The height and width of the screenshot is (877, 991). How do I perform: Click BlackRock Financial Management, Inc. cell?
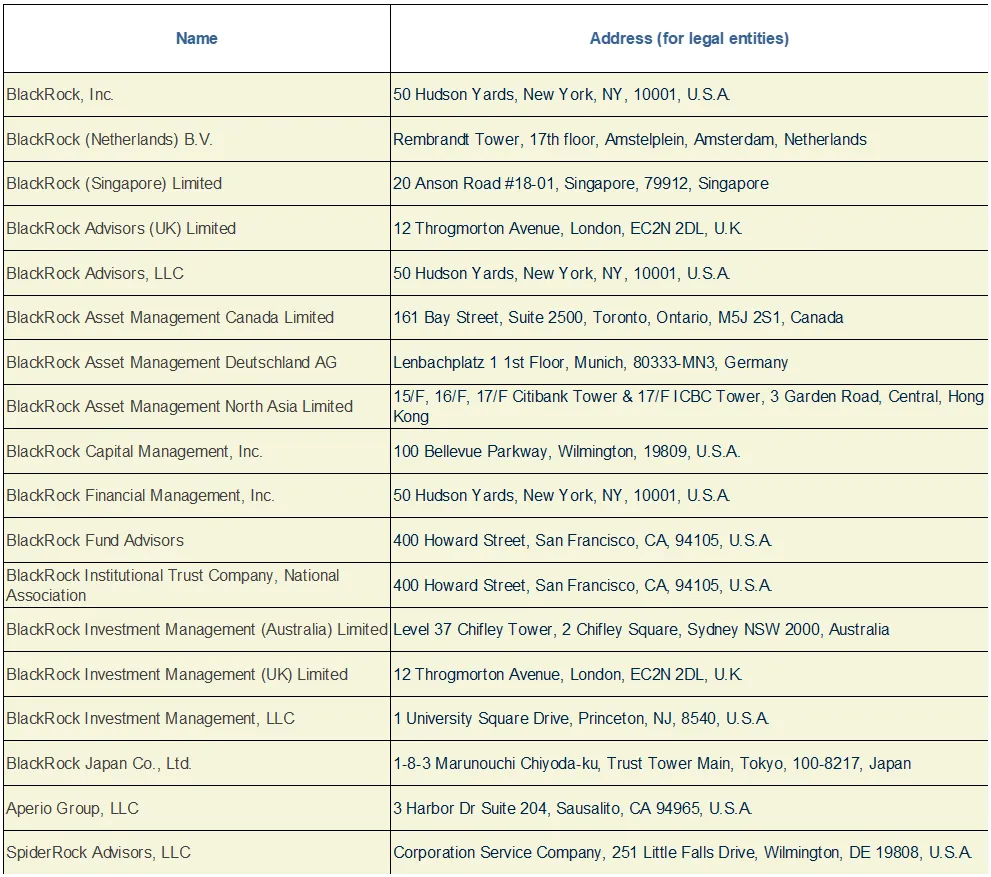197,496
